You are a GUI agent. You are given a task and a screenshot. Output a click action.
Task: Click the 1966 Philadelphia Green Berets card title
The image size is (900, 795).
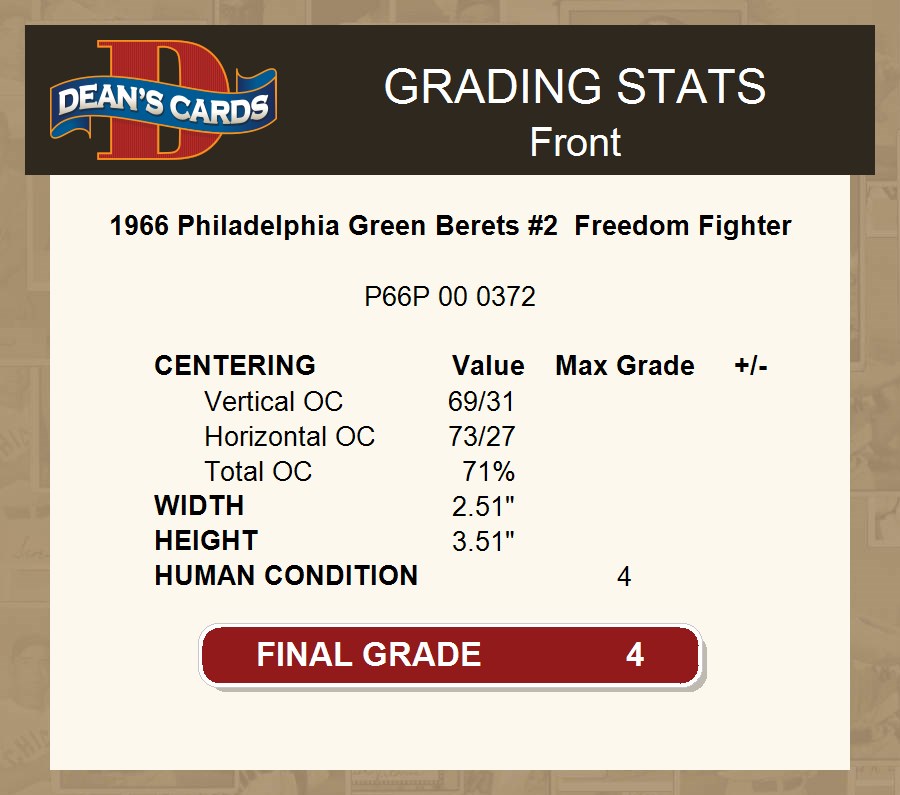(450, 226)
